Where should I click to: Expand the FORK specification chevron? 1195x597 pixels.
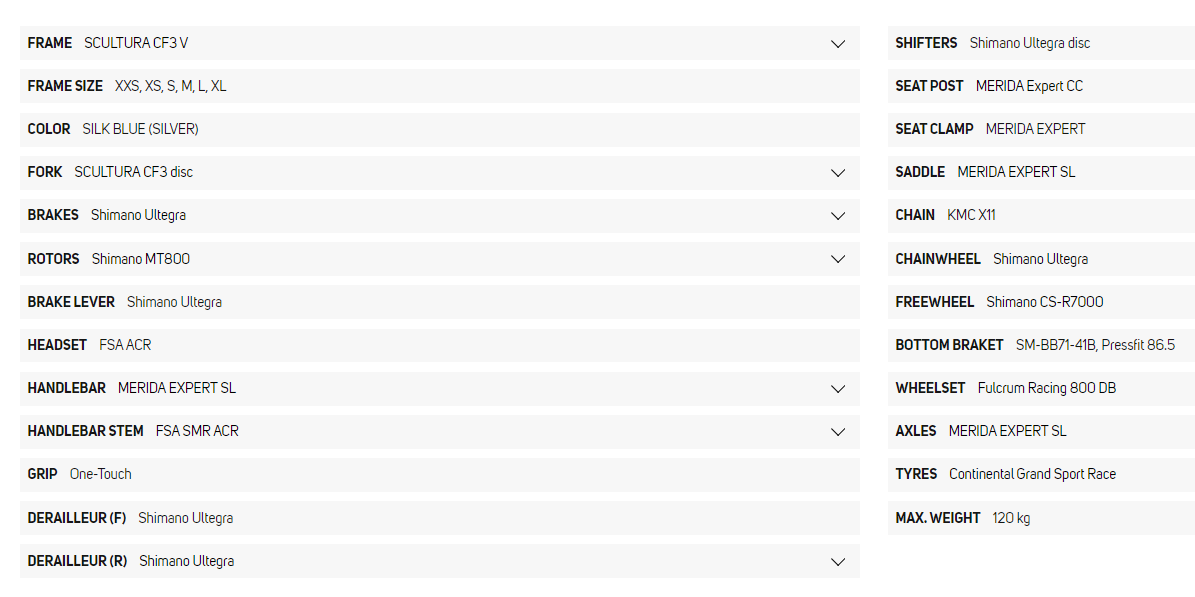point(838,173)
